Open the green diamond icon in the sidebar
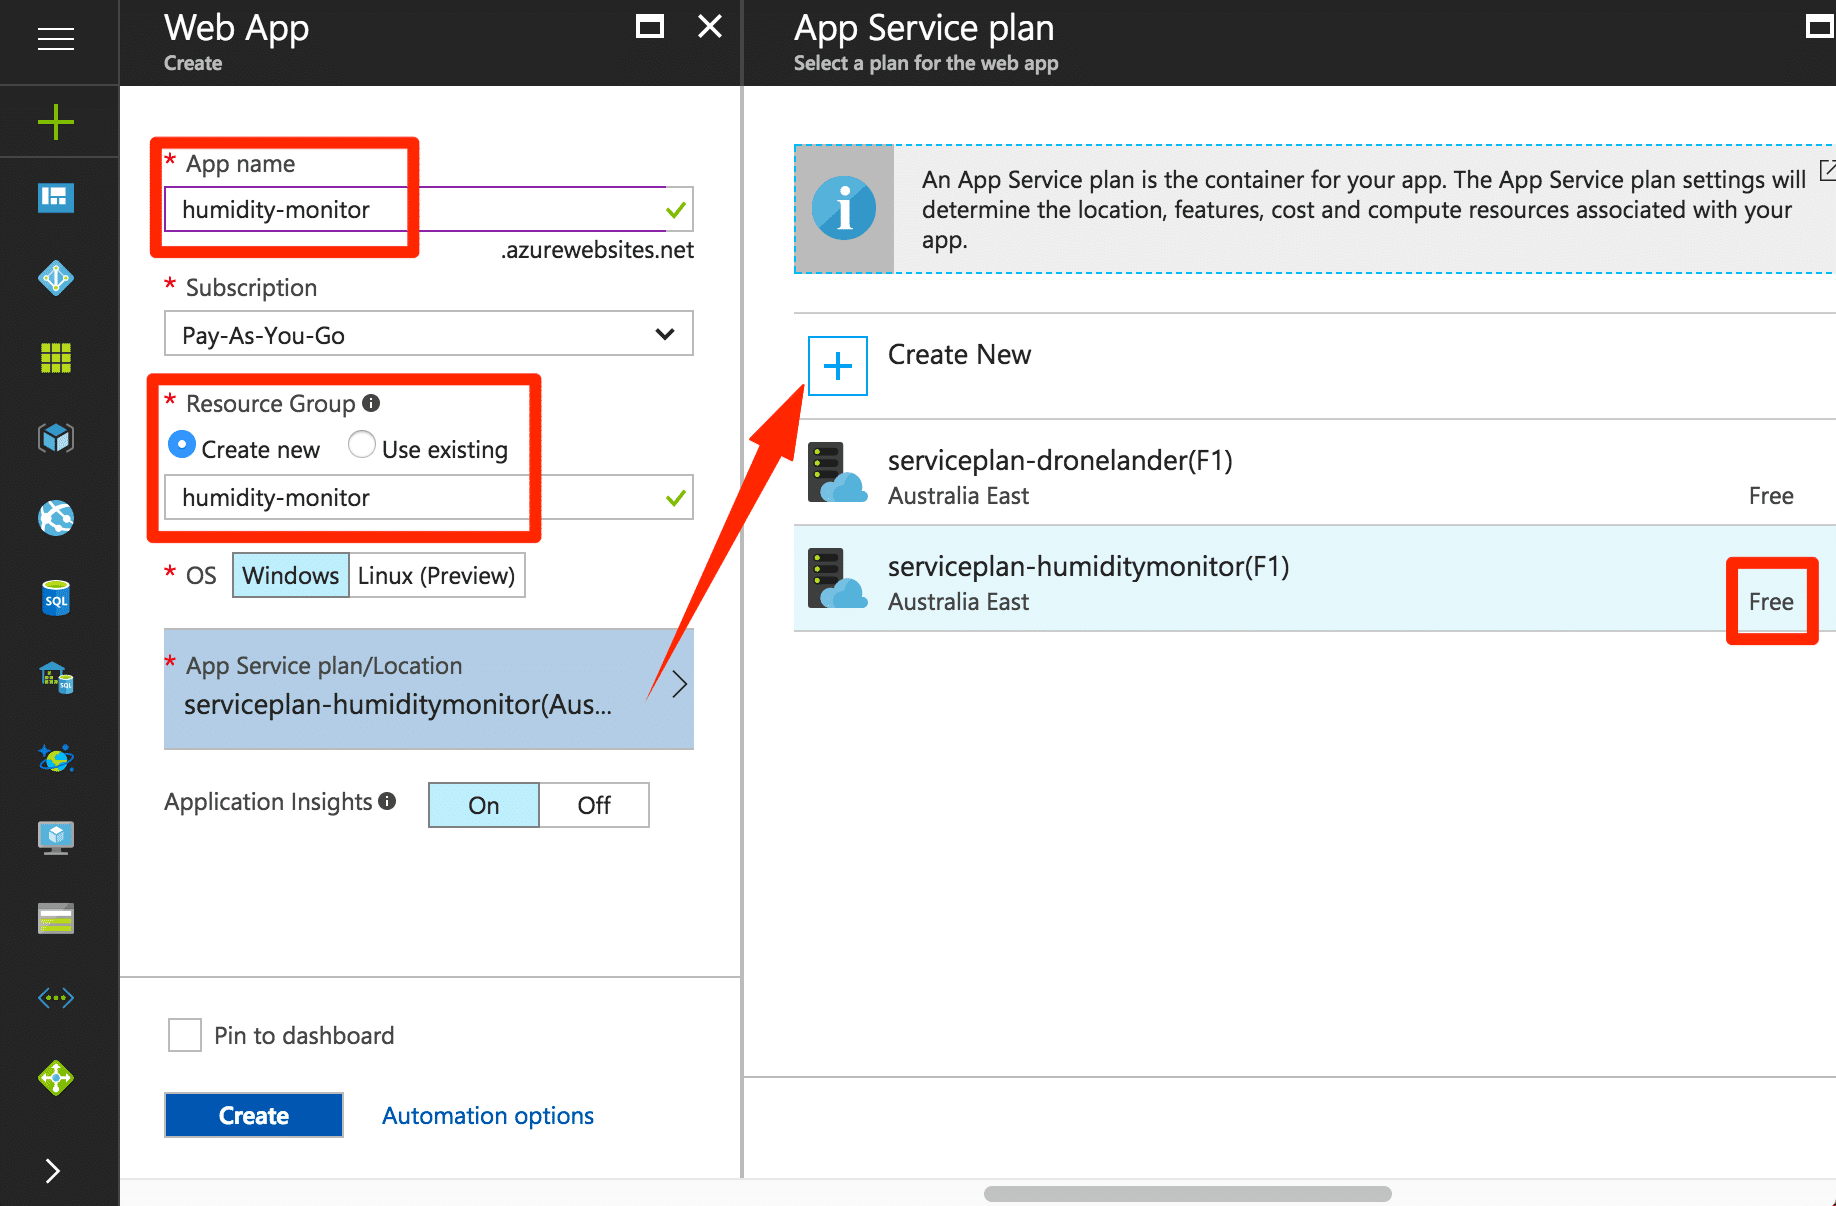The width and height of the screenshot is (1836, 1206). click(x=56, y=1078)
